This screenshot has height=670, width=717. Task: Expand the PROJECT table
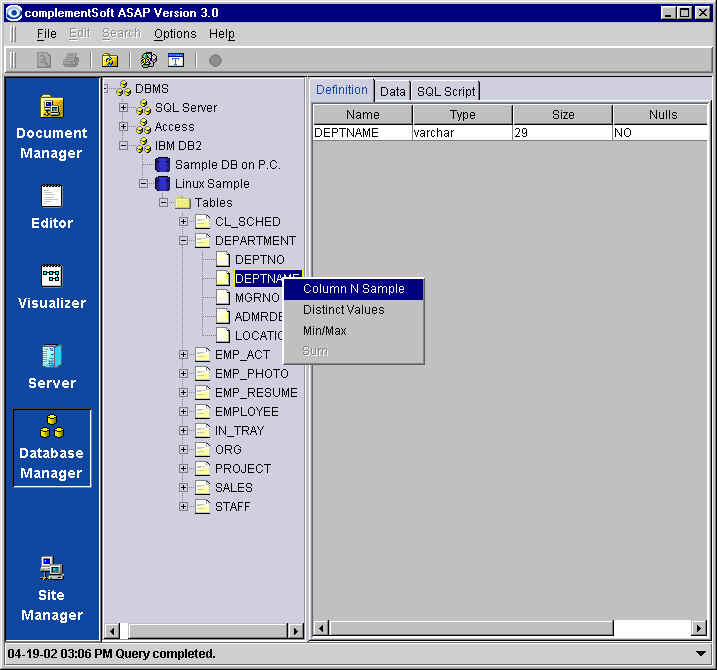tap(183, 468)
